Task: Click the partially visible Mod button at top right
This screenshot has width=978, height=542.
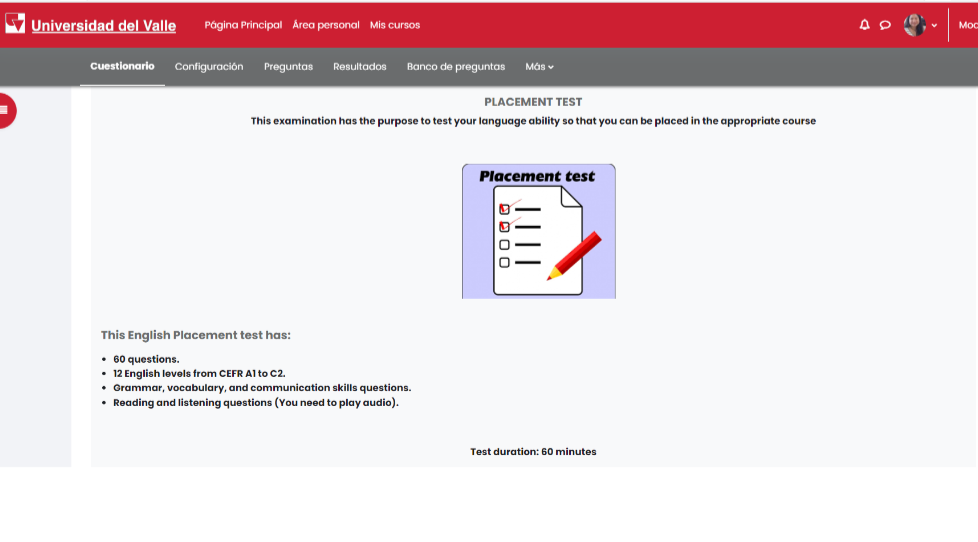Action: pos(967,25)
